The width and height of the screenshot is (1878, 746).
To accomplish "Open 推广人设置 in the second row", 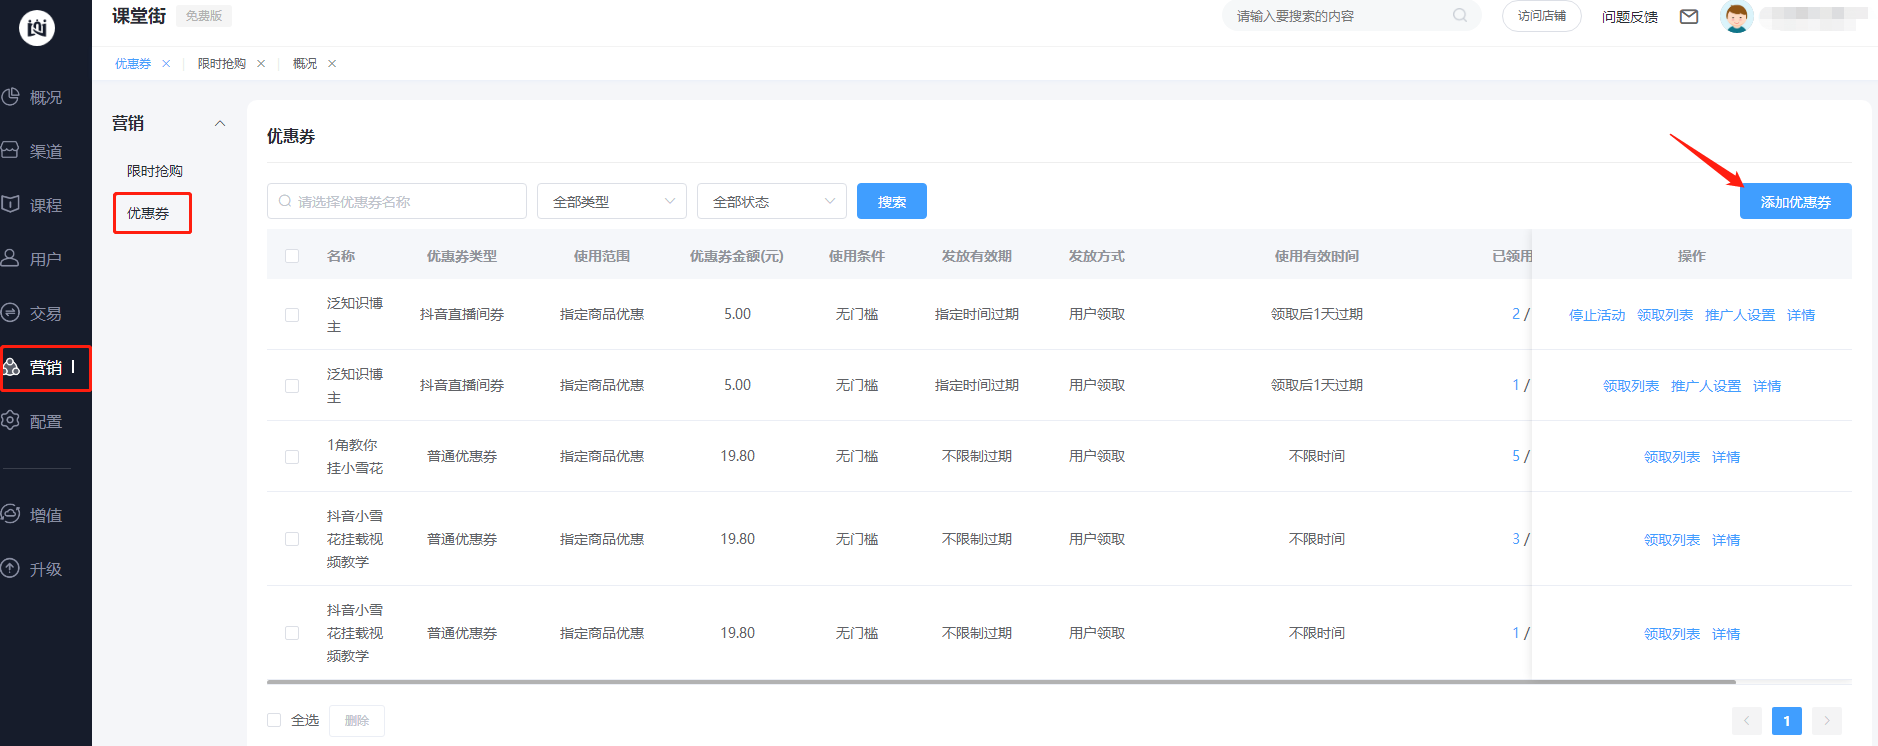I will coord(1706,386).
